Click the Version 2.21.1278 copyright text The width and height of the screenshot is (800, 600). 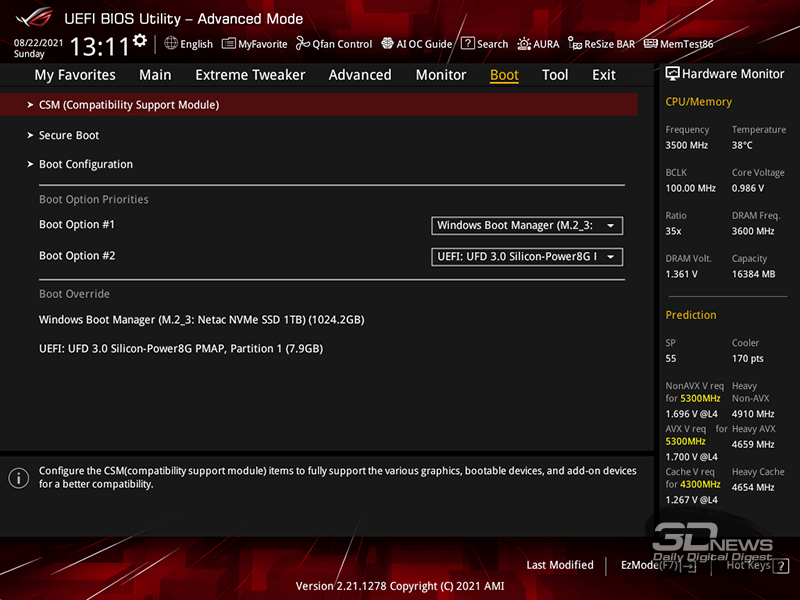(x=400, y=586)
